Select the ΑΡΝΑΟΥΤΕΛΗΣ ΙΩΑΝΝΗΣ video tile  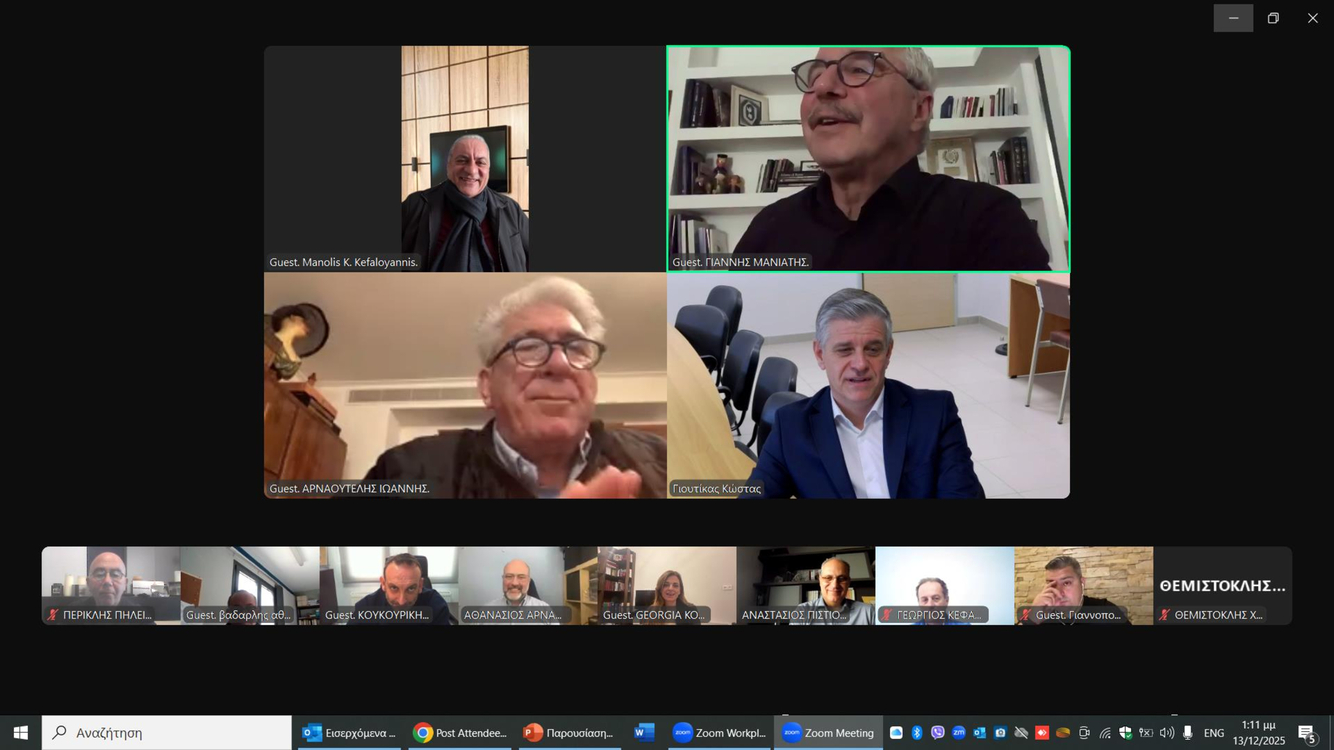465,385
